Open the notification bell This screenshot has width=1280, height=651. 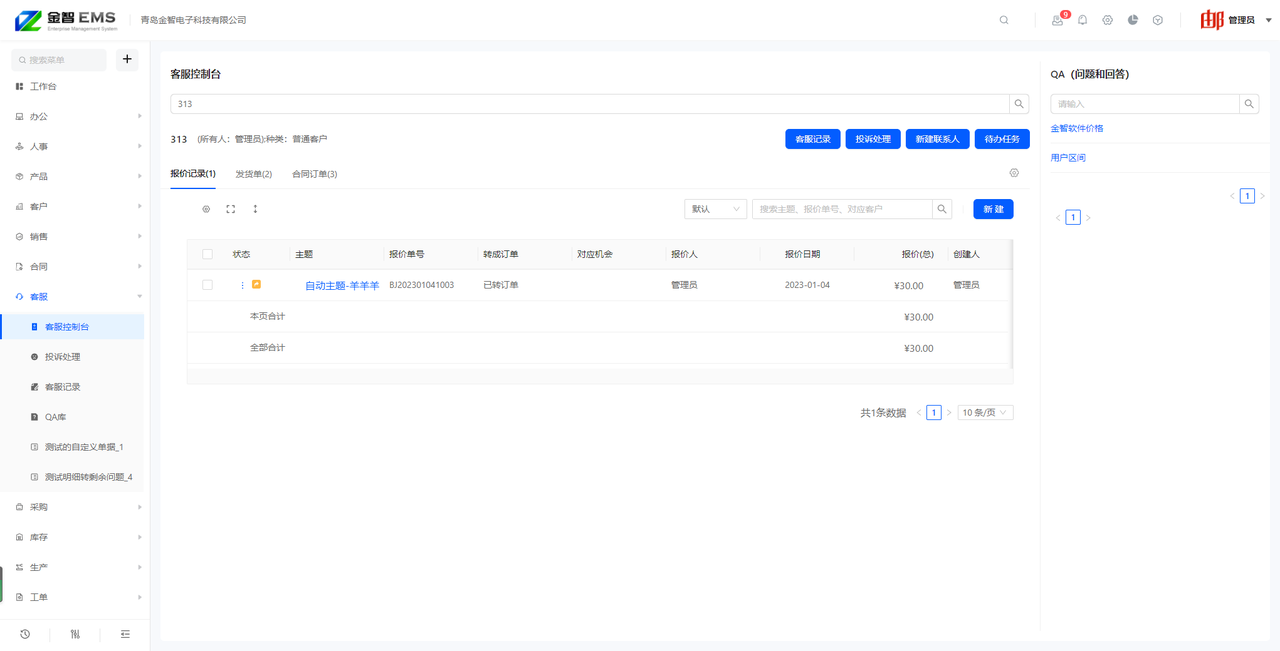(x=1082, y=20)
